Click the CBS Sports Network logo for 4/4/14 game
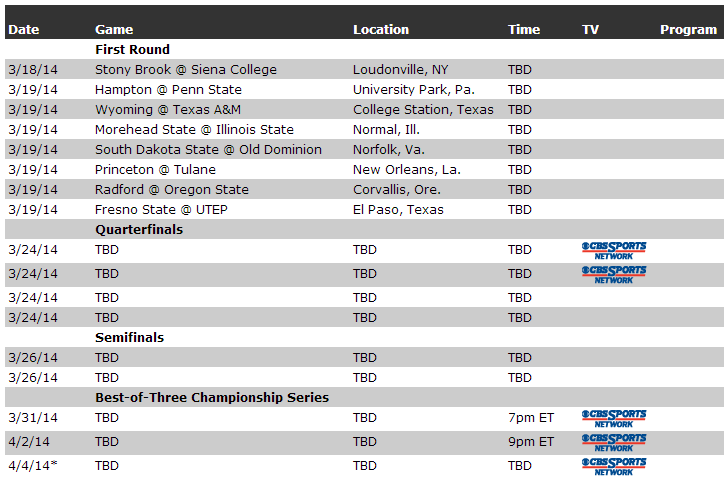The image size is (725, 485). [614, 467]
